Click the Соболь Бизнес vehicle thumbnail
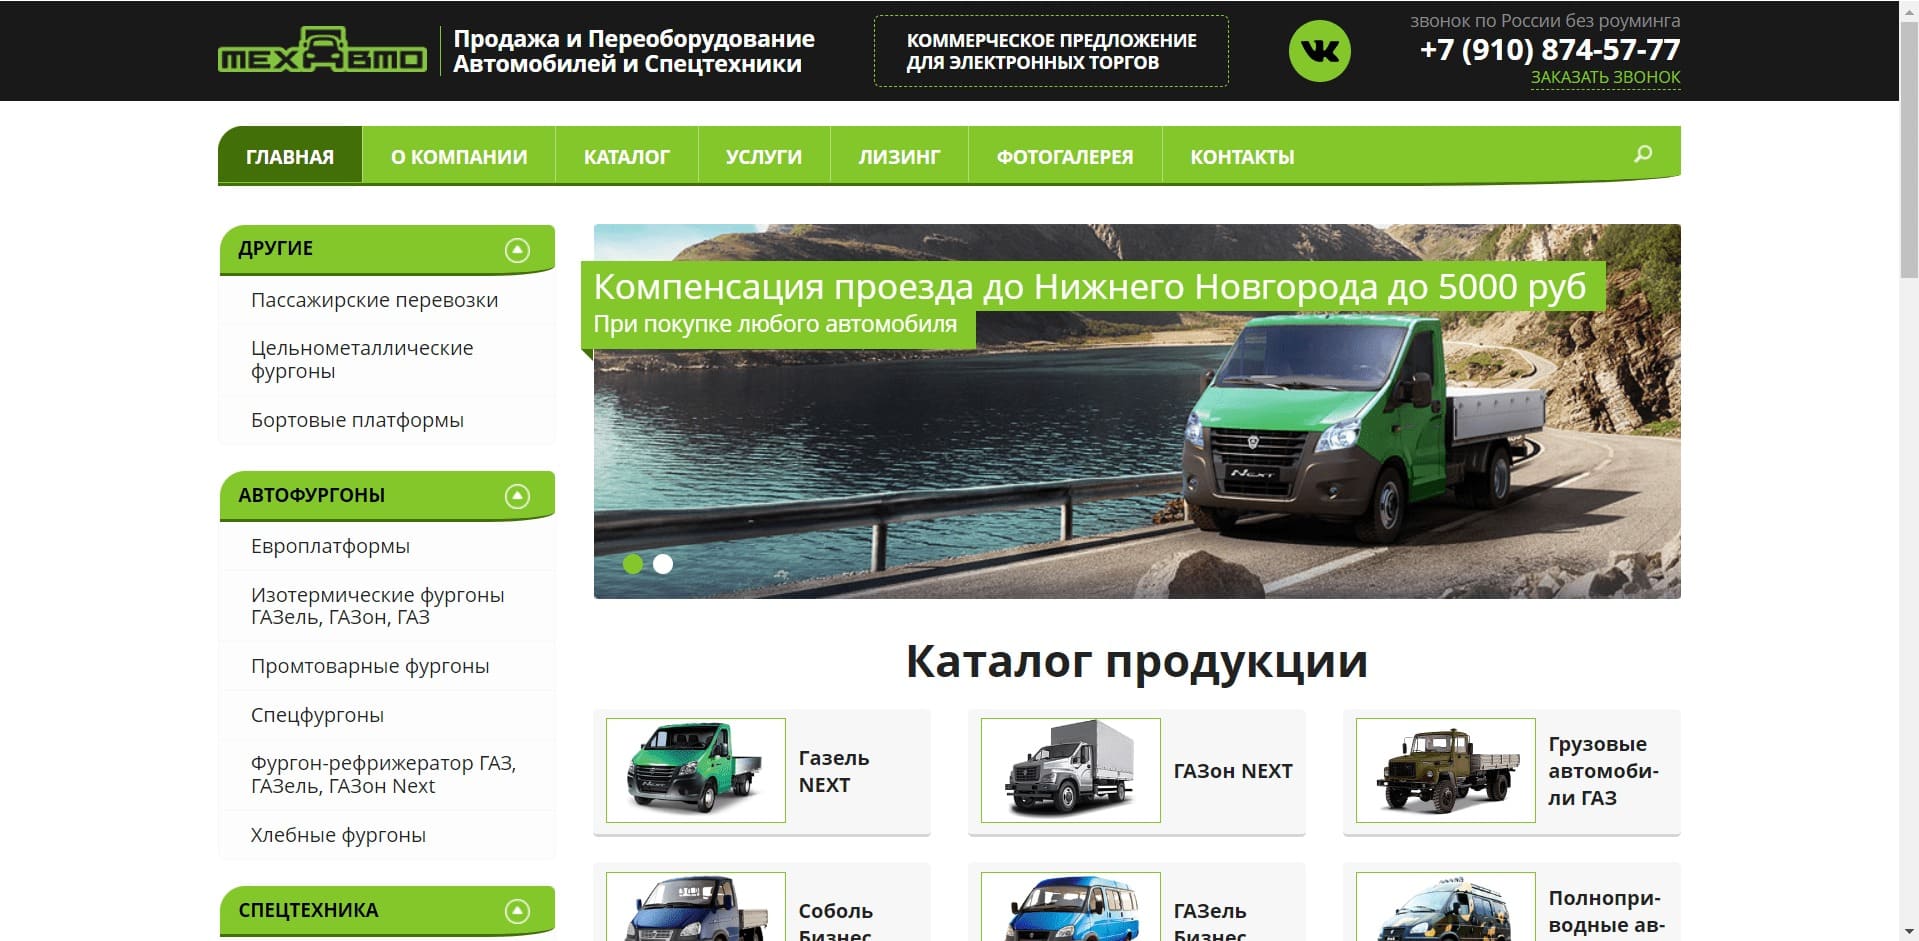 [x=696, y=907]
